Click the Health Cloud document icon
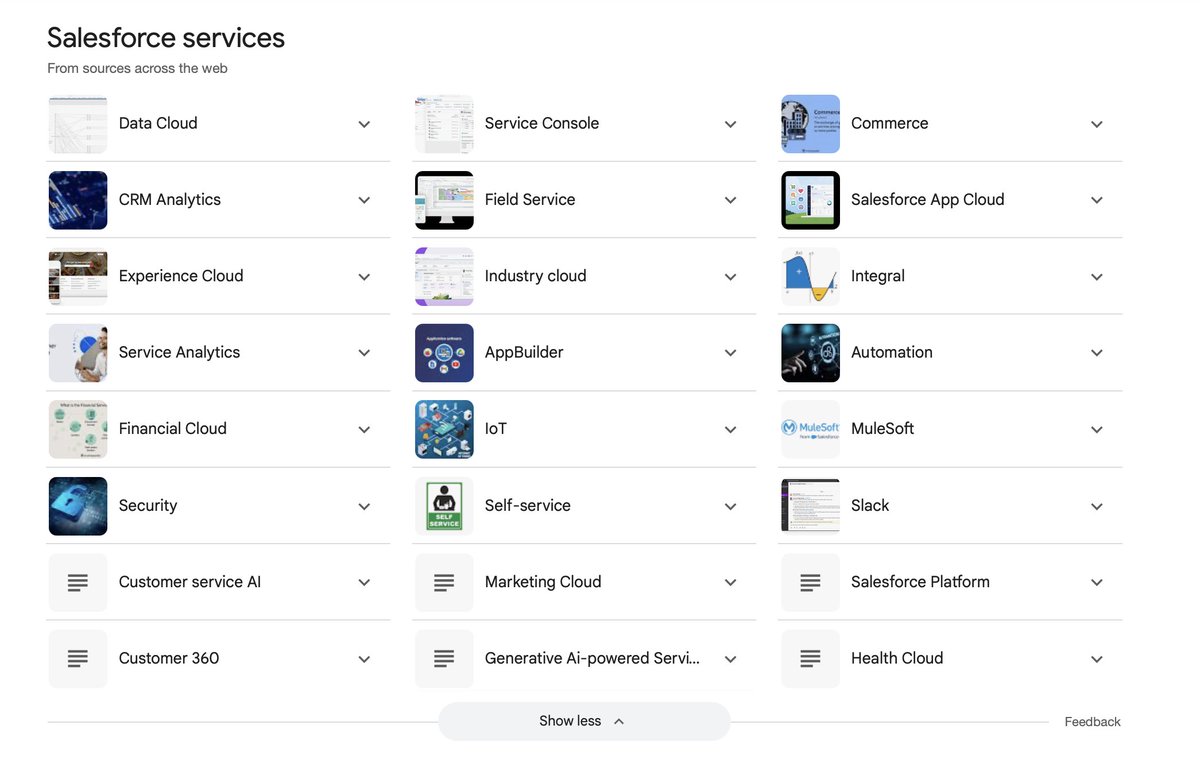 [x=810, y=658]
